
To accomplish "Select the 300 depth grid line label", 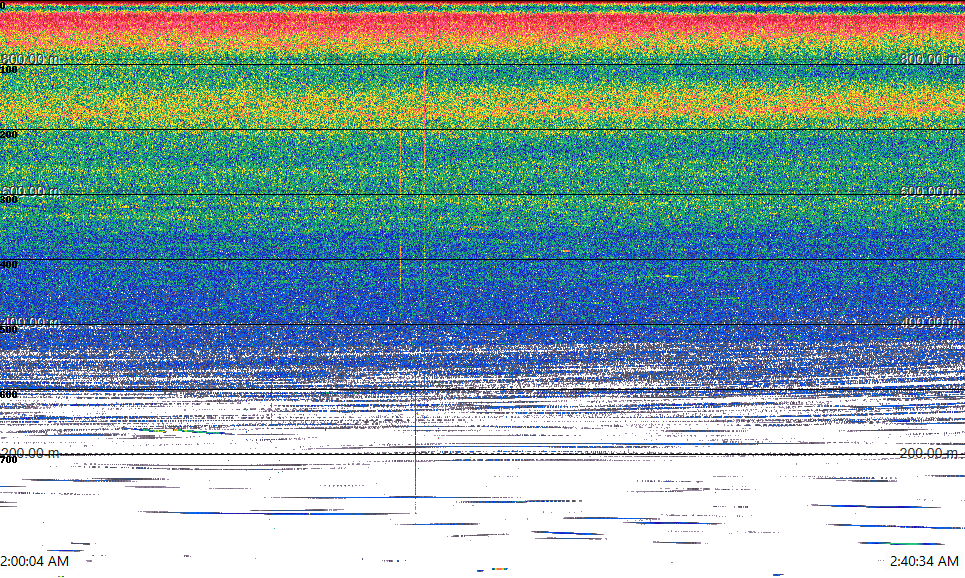I will coord(9,199).
